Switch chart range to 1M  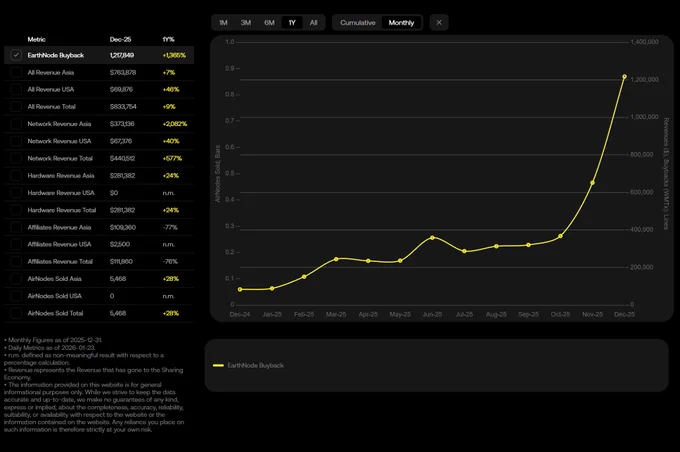[x=223, y=23]
